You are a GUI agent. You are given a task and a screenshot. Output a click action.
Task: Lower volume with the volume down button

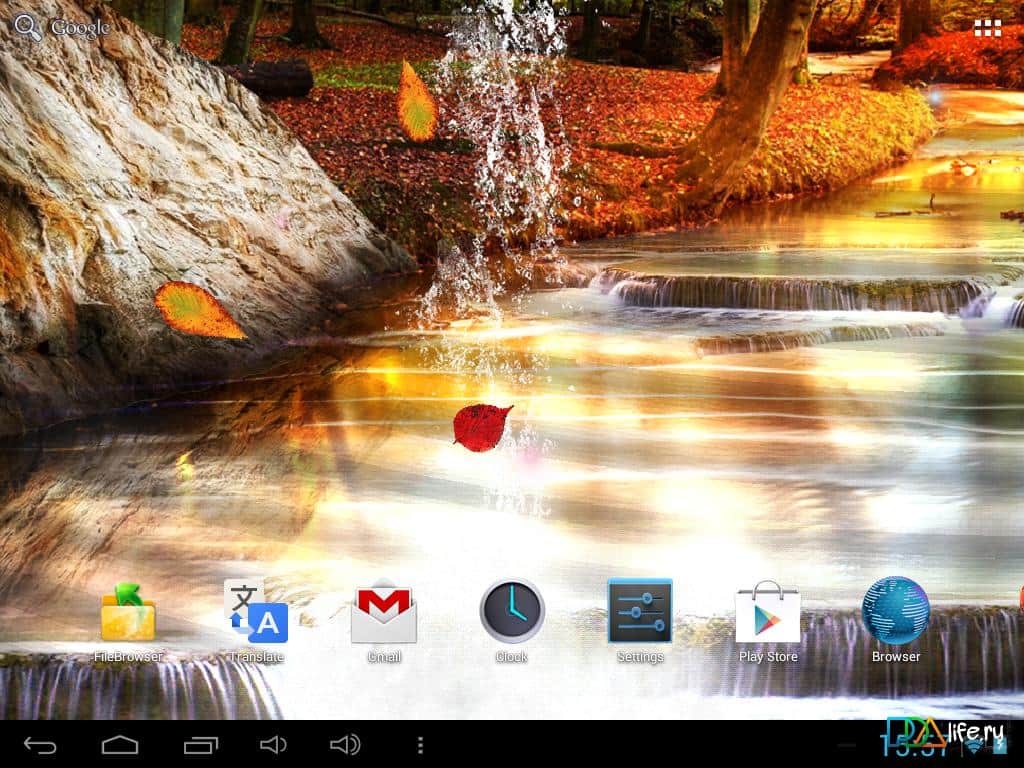273,745
